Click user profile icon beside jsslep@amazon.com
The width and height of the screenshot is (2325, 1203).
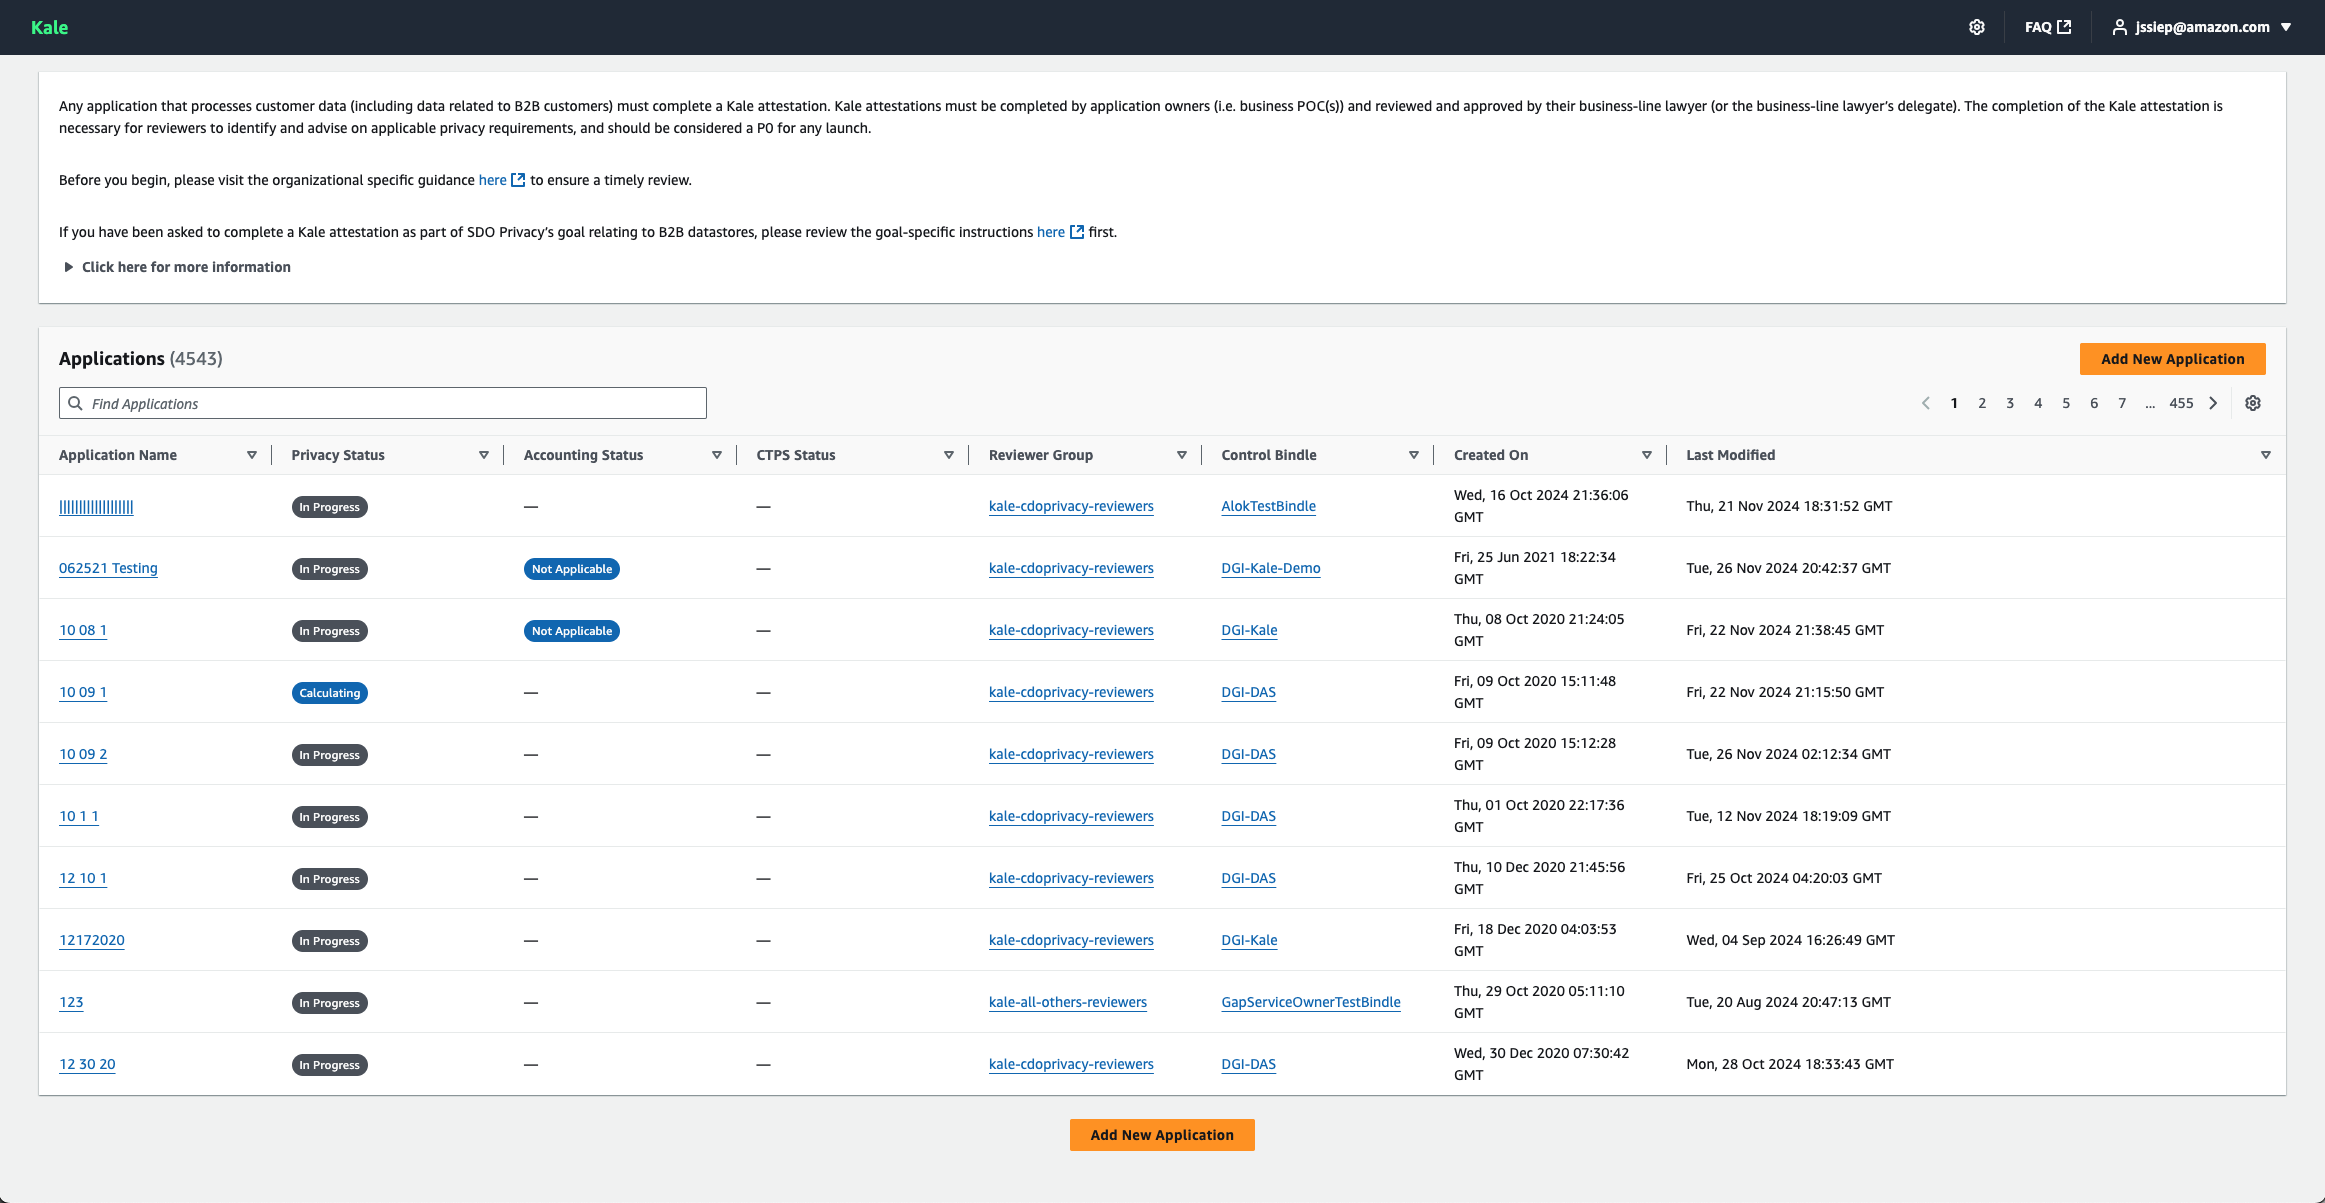pos(2119,27)
